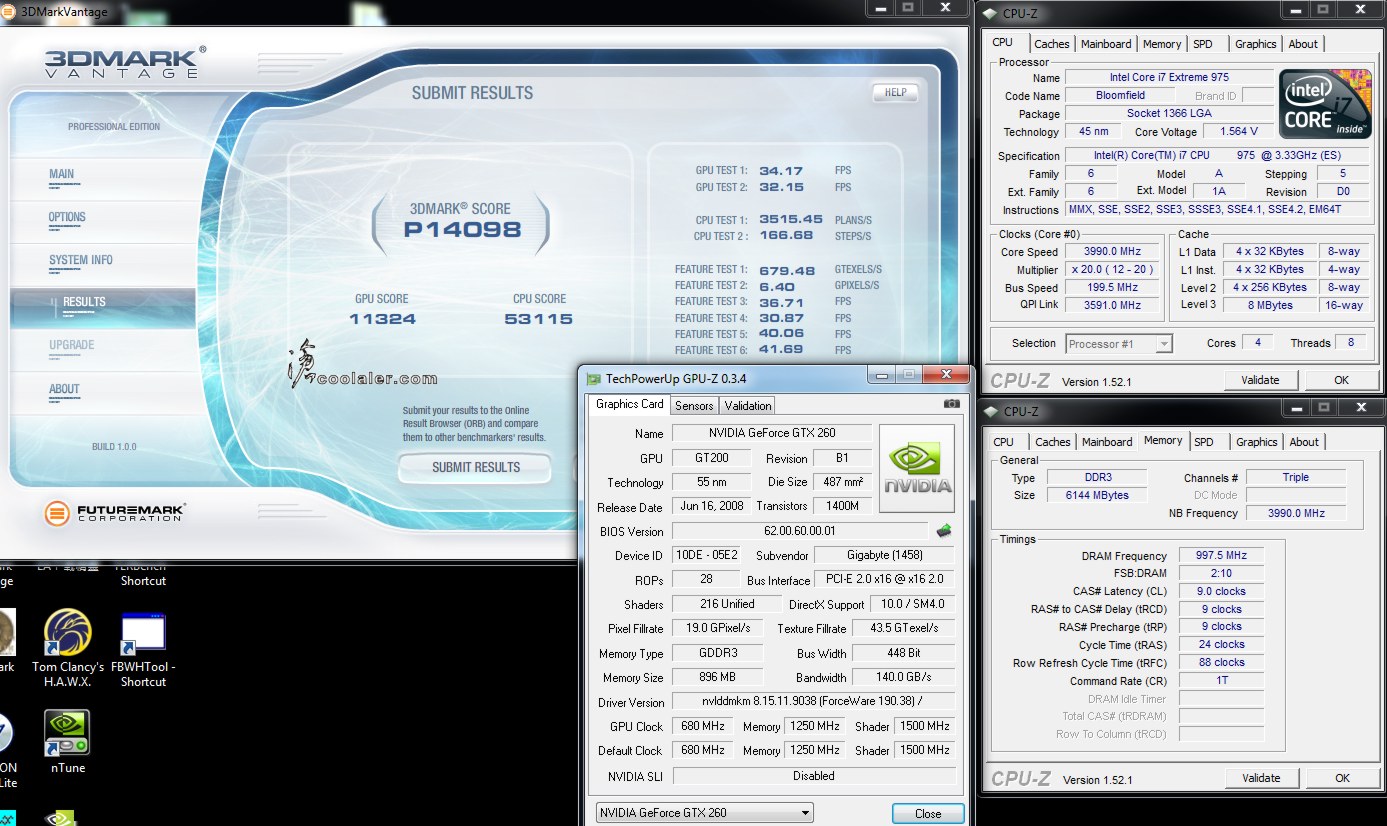The image size is (1387, 826).
Task: Open Mainboard tab in upper CPU-Z window
Action: point(1106,44)
